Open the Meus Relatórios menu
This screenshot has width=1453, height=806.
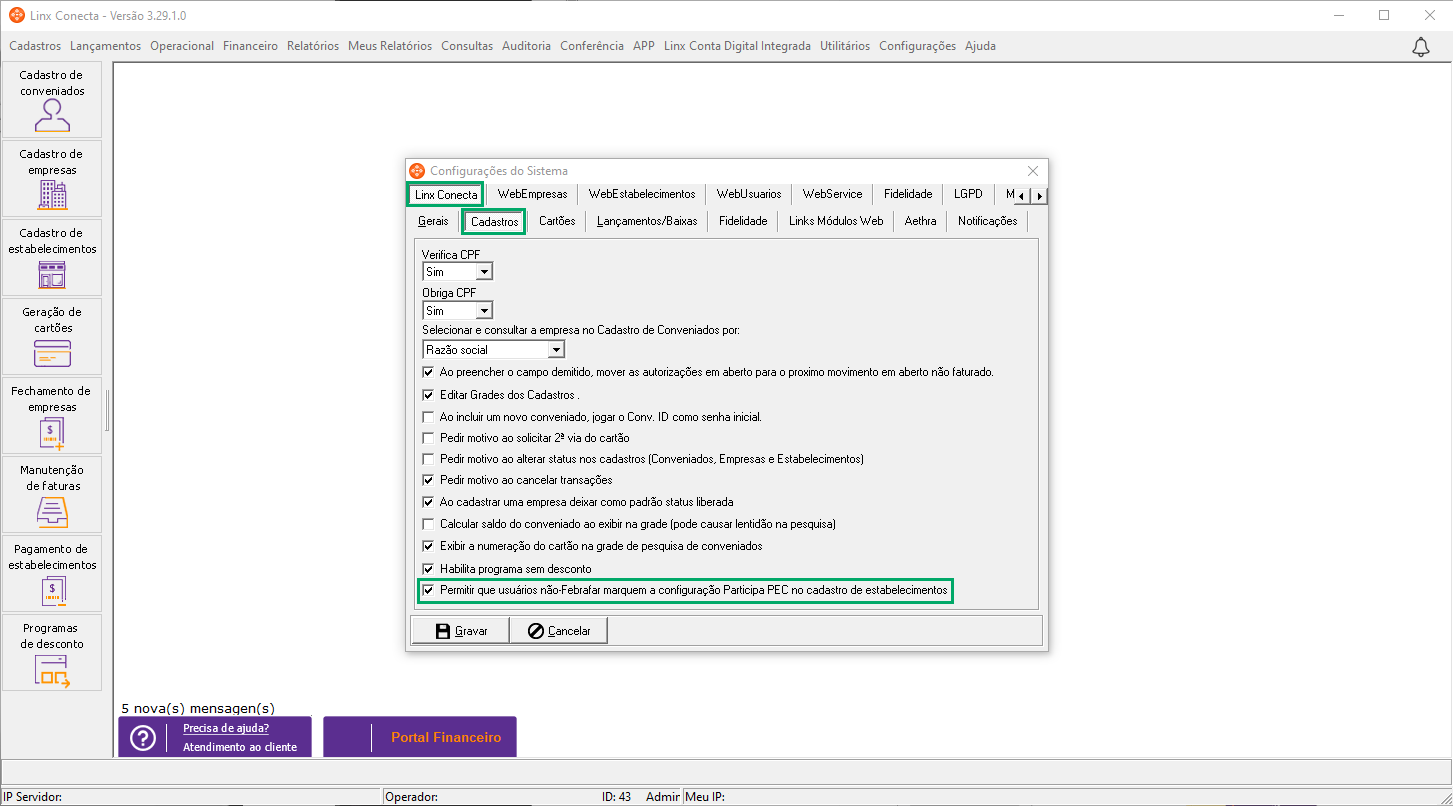click(x=390, y=46)
